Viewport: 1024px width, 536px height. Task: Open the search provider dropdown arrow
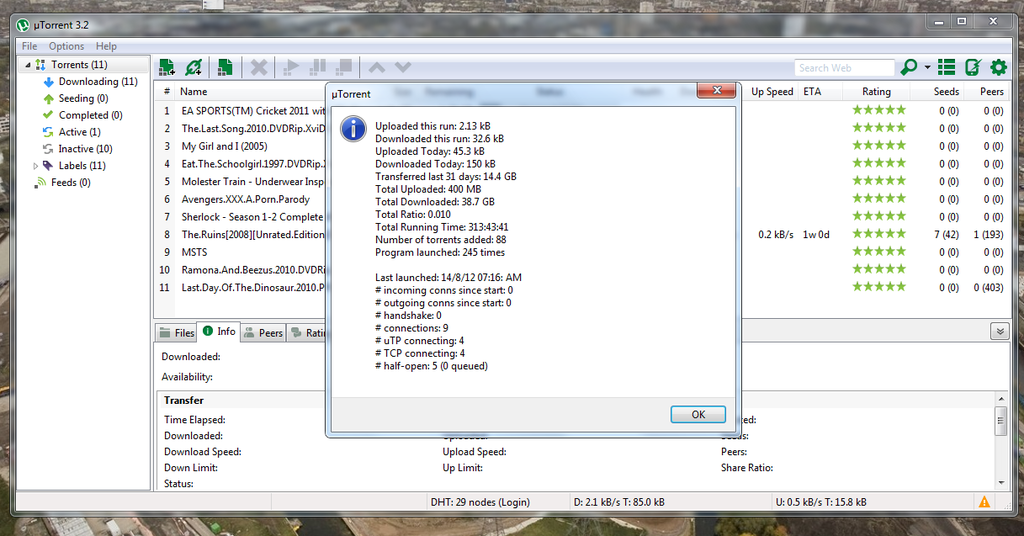927,67
